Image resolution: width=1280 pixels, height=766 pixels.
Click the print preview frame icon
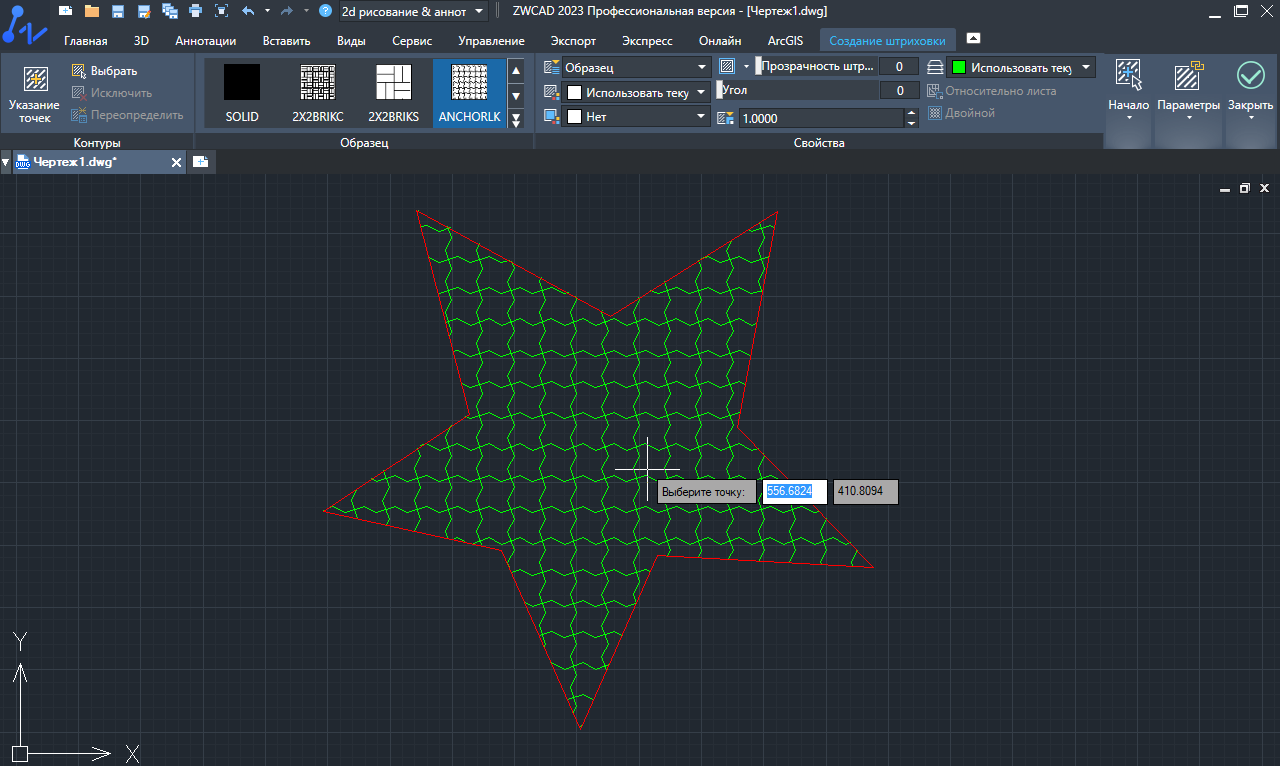pos(221,11)
